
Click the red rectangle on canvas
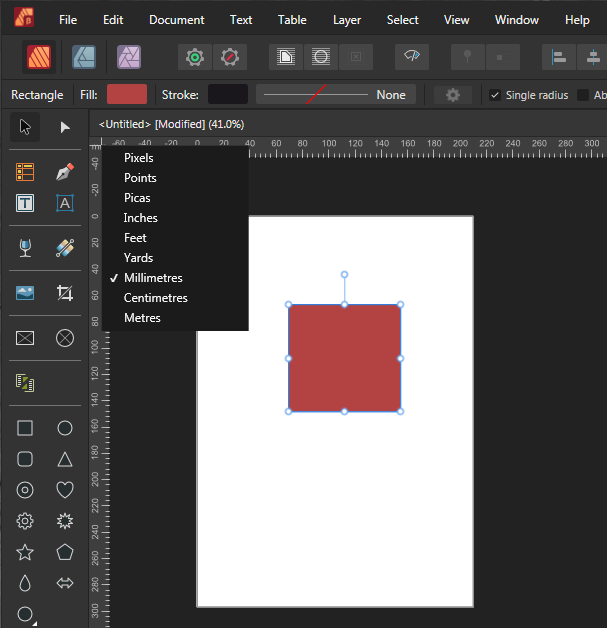point(344,358)
